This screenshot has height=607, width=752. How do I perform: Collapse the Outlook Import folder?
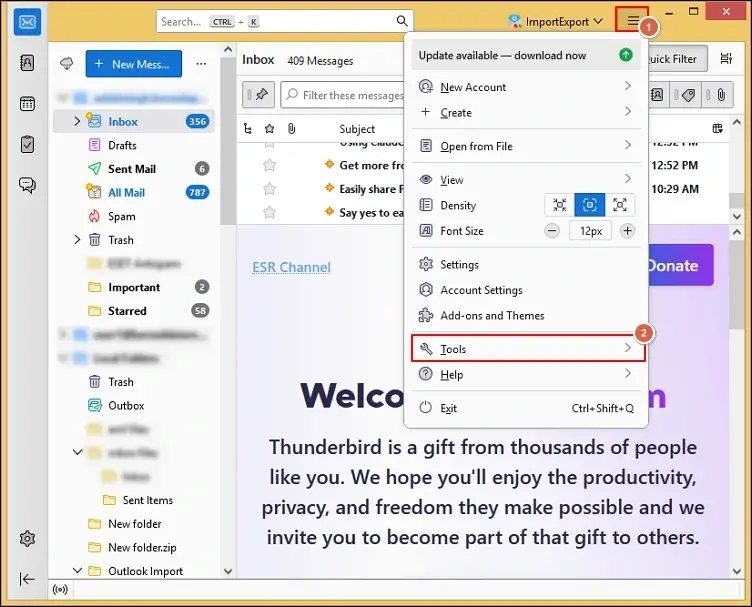coord(77,571)
